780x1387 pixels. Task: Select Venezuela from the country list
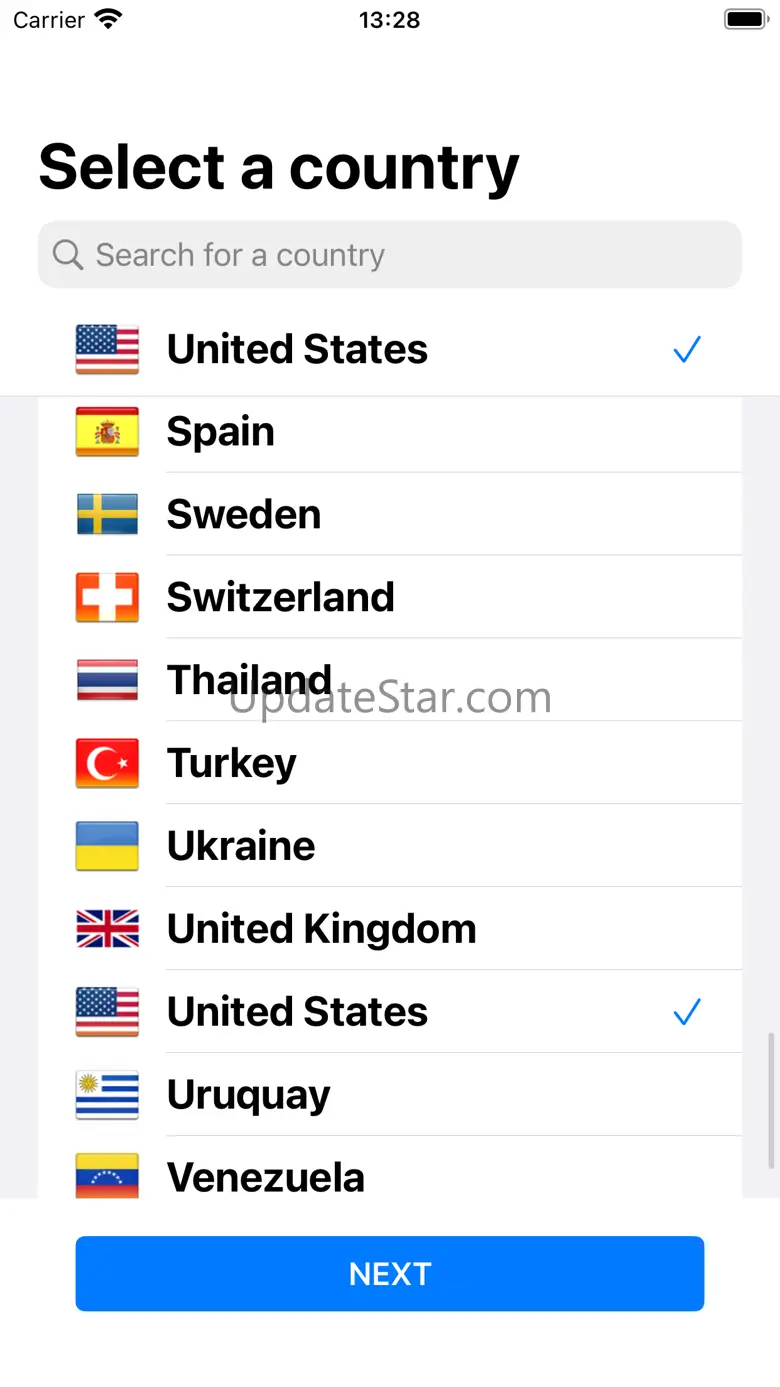click(265, 1176)
